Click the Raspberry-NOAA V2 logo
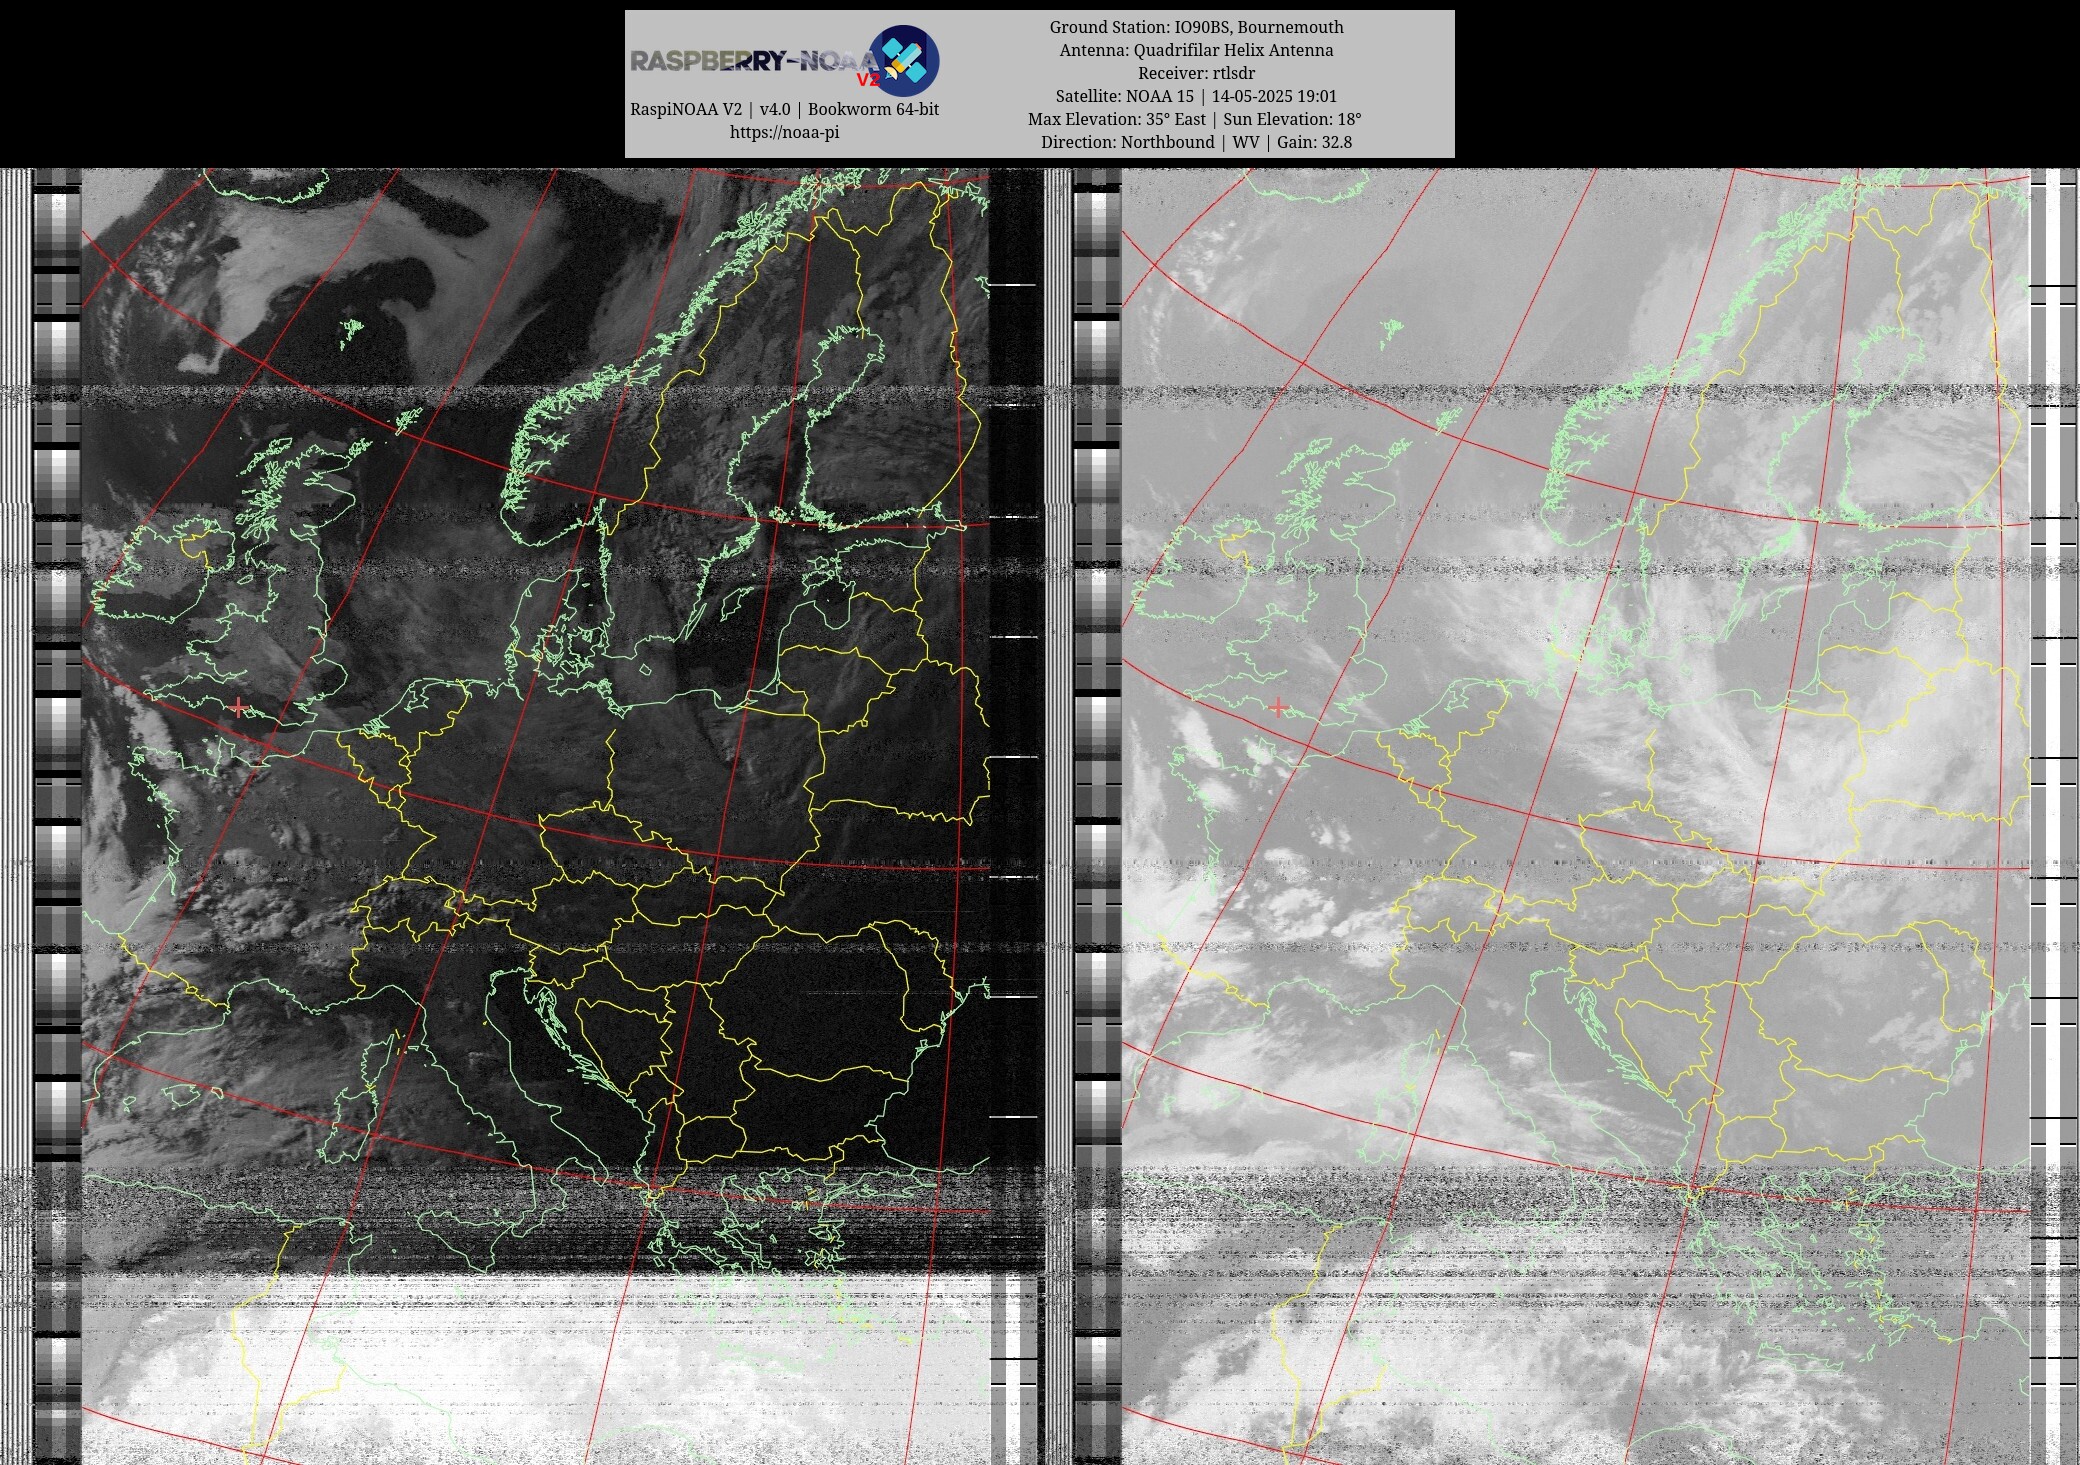 point(785,60)
